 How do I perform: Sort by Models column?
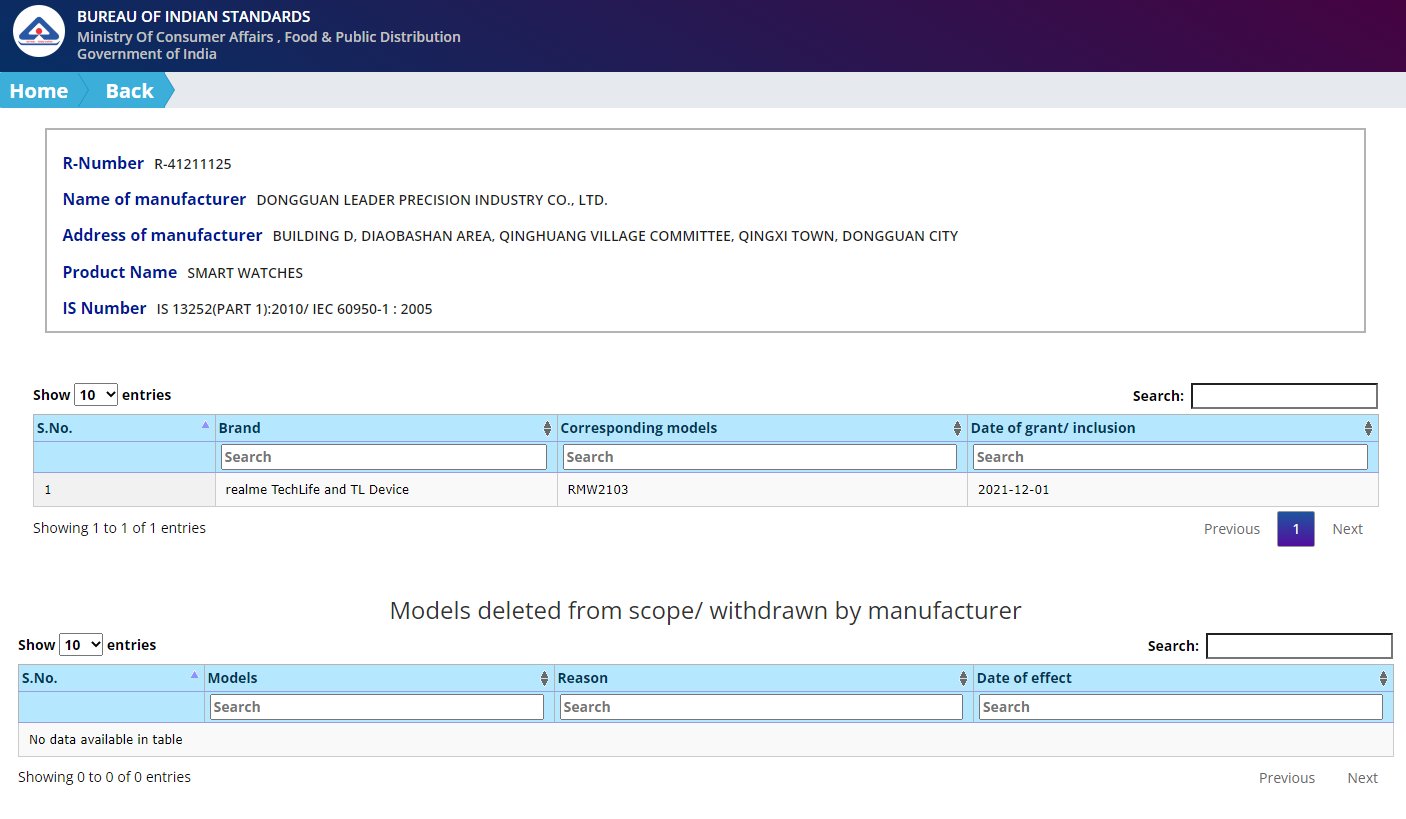pos(379,678)
